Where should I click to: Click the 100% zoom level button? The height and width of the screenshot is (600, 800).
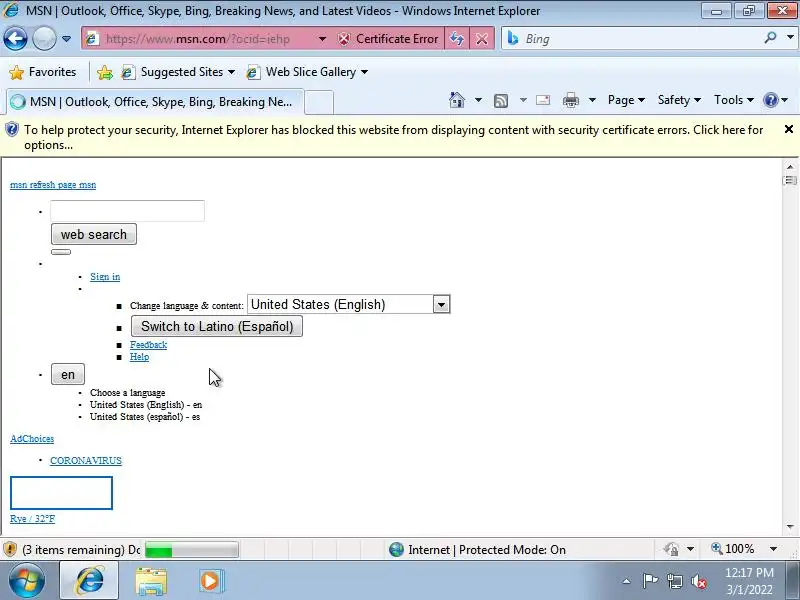click(x=734, y=549)
